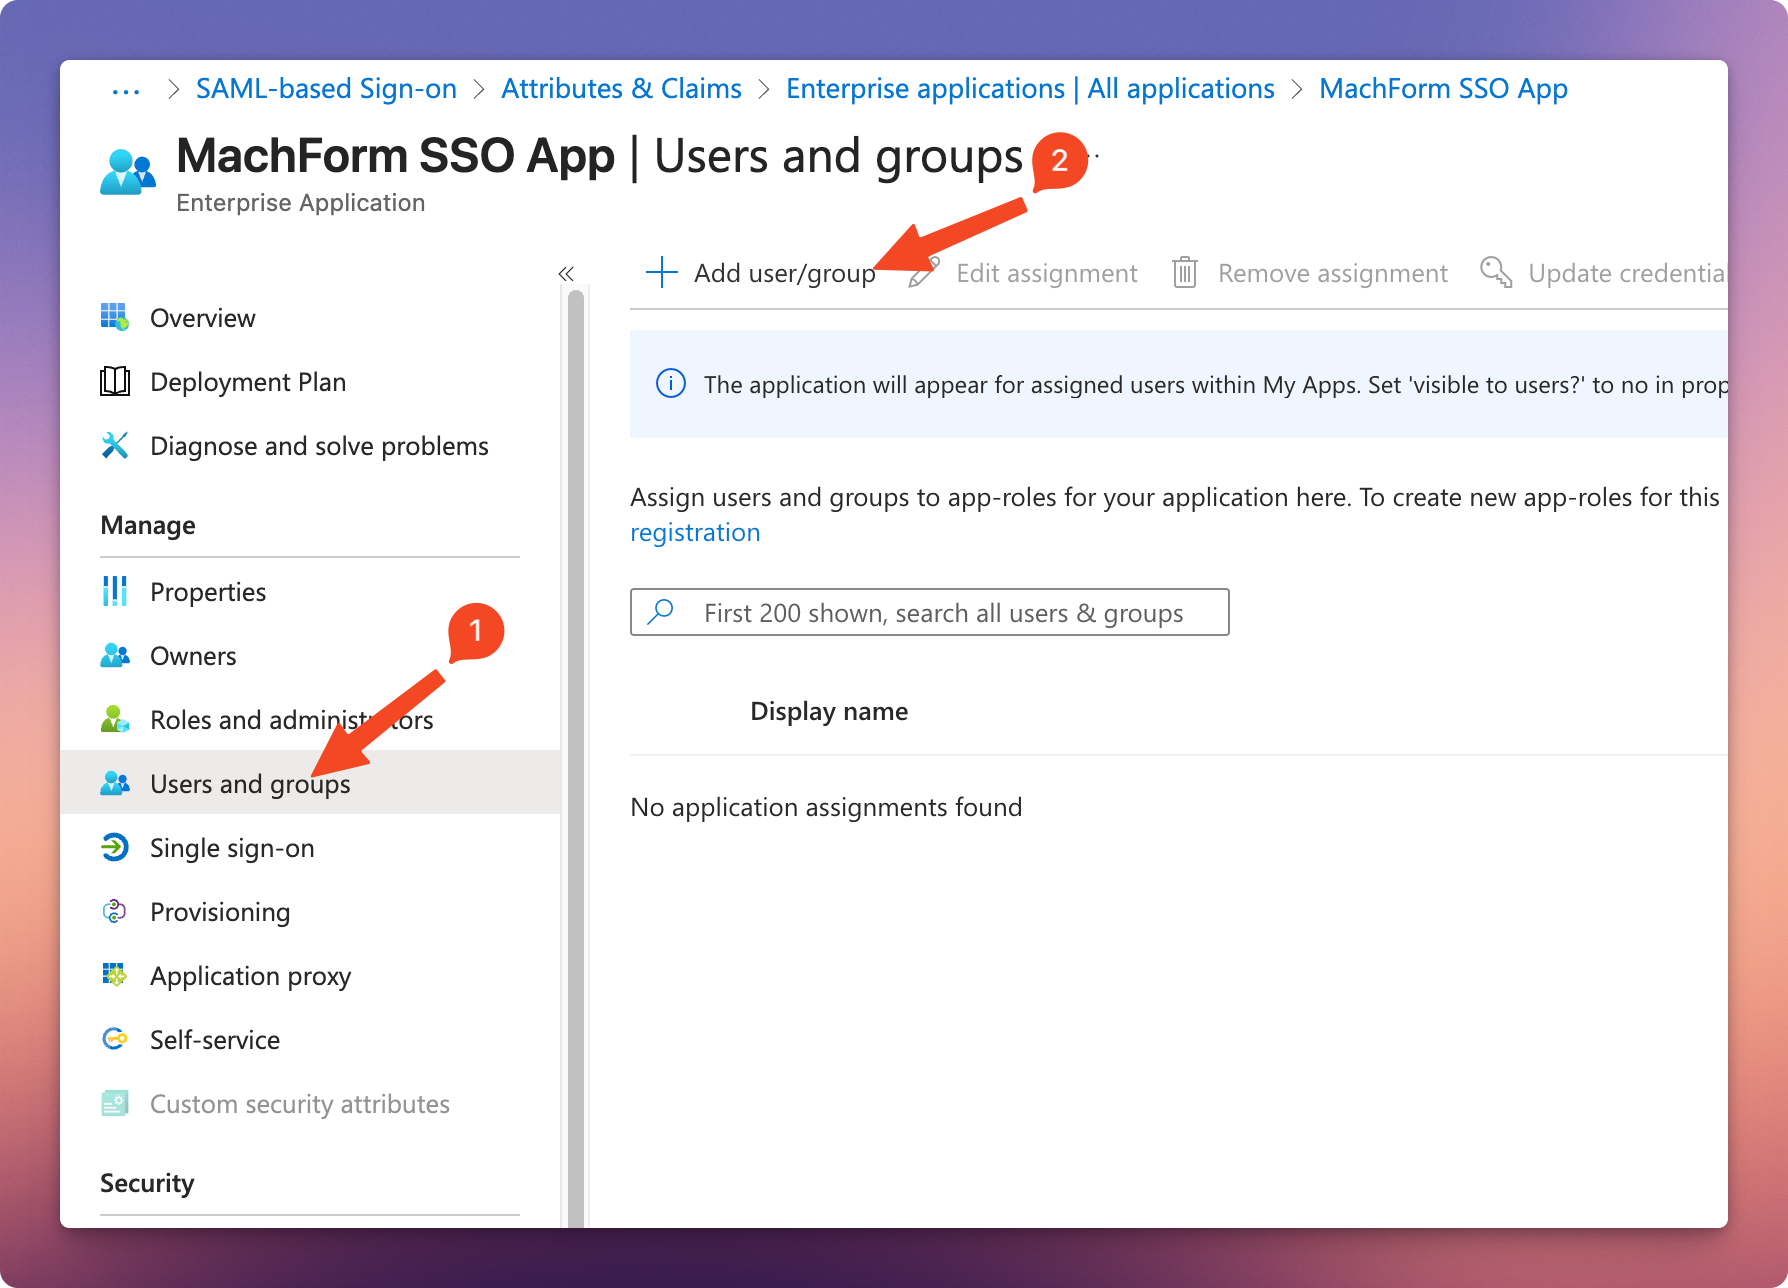Screen dimensions: 1788x1288
Task: Select Users and groups menu item
Action: coord(310,782)
